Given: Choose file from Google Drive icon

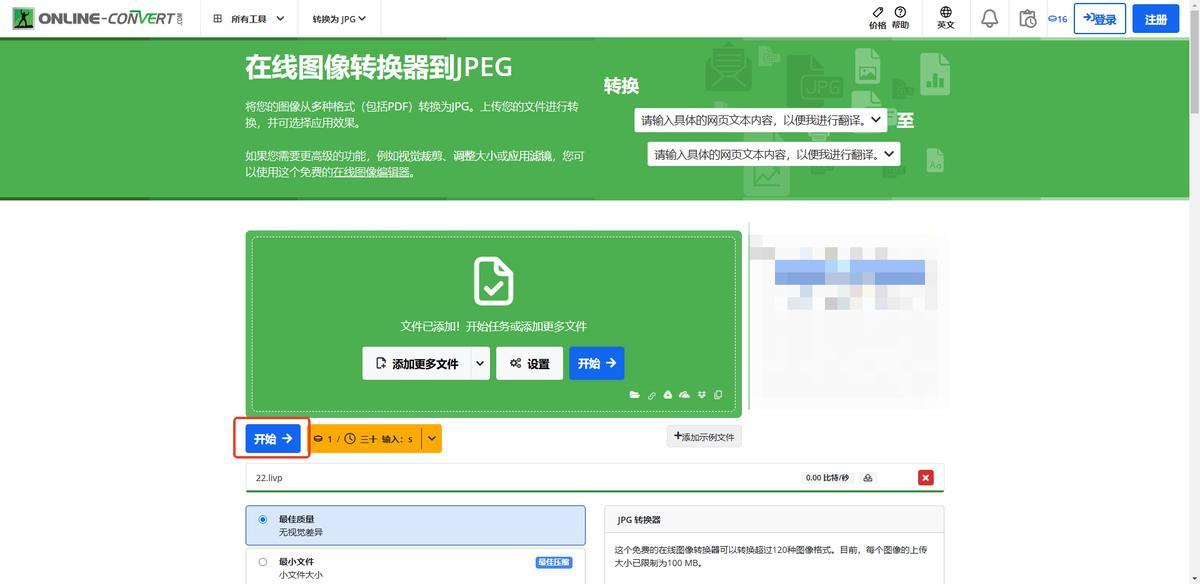Looking at the screenshot, I should click(667, 395).
